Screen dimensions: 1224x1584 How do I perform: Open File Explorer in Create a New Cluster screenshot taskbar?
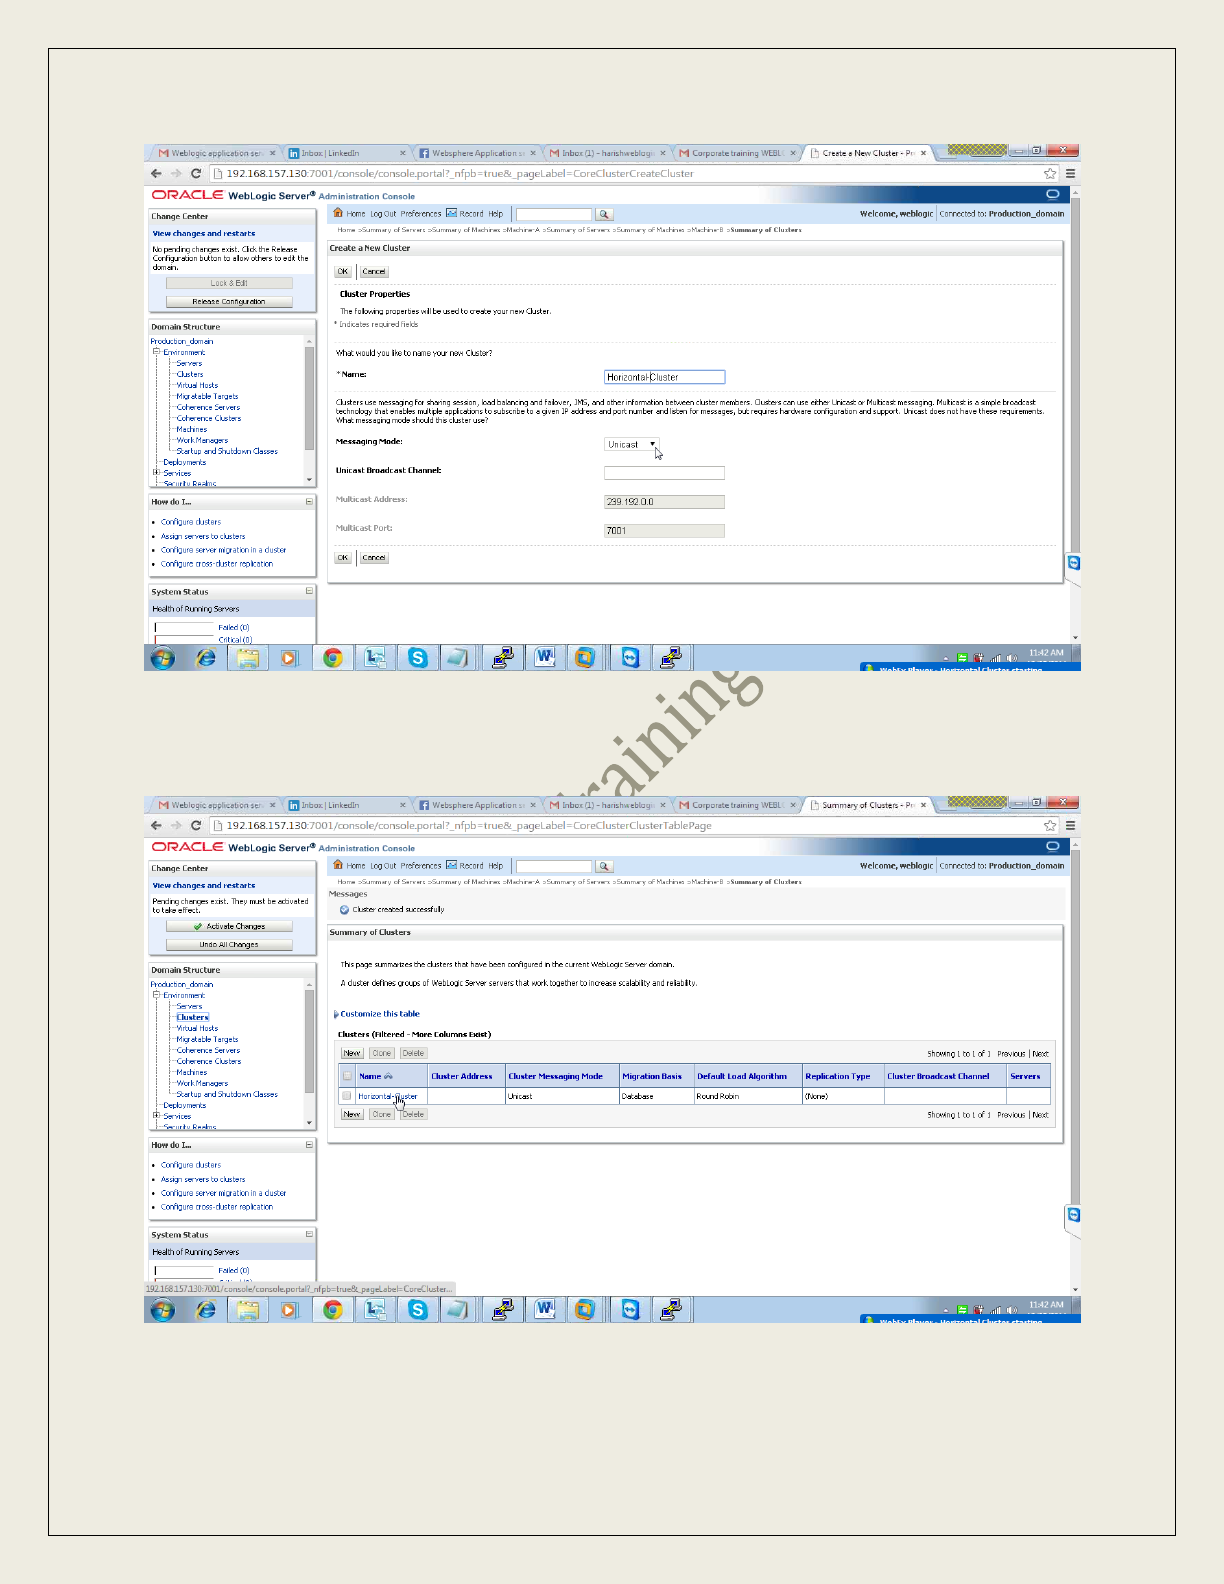click(248, 658)
